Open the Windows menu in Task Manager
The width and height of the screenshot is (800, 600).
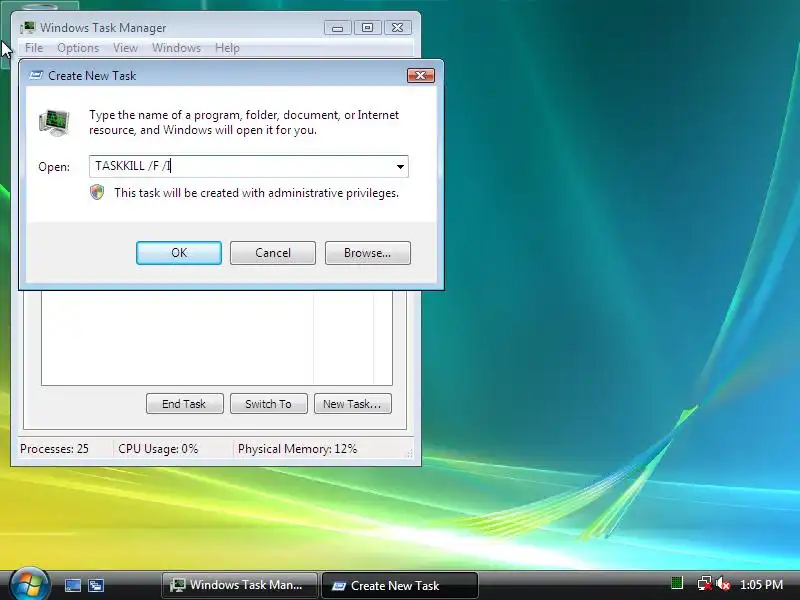pyautogui.click(x=176, y=48)
